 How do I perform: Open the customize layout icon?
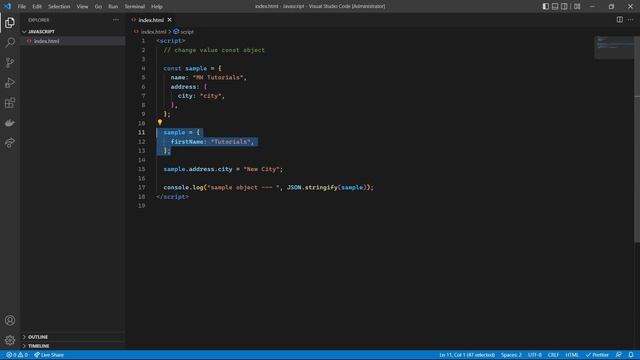[577, 6]
